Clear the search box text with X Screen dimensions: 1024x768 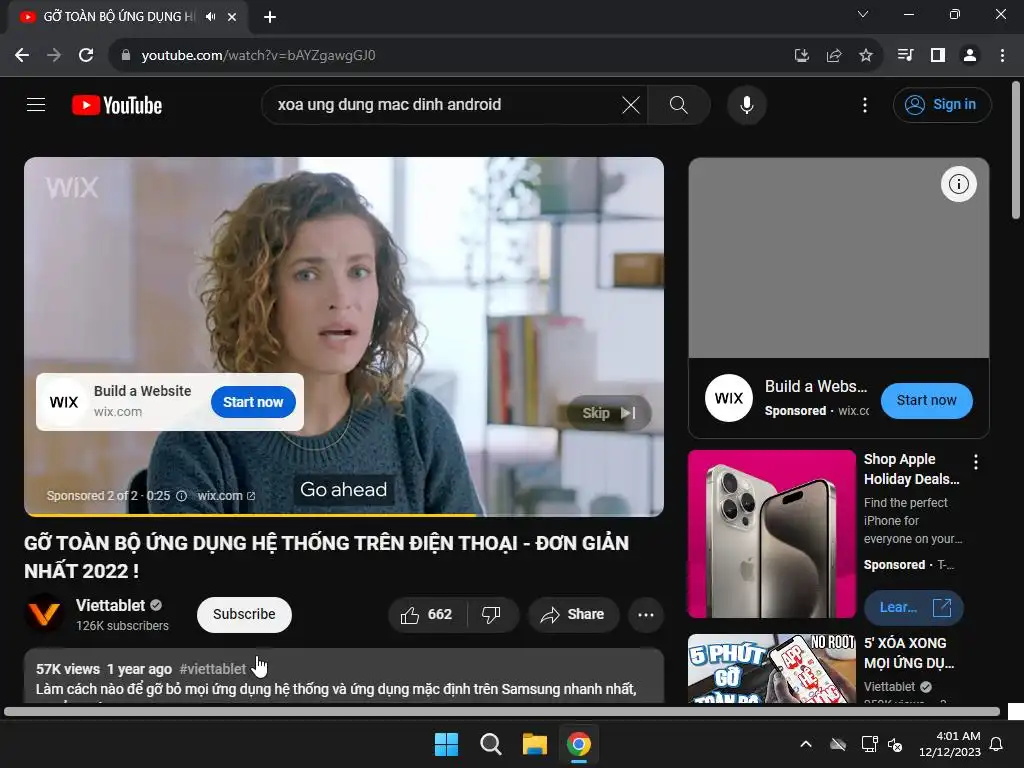631,104
